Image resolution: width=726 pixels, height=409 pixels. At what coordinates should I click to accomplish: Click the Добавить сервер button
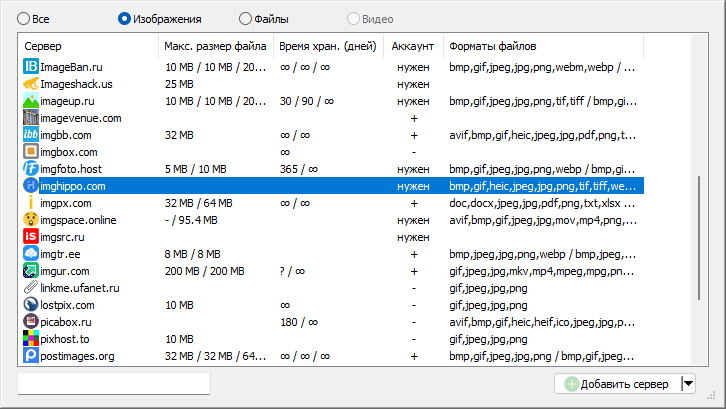(x=618, y=384)
